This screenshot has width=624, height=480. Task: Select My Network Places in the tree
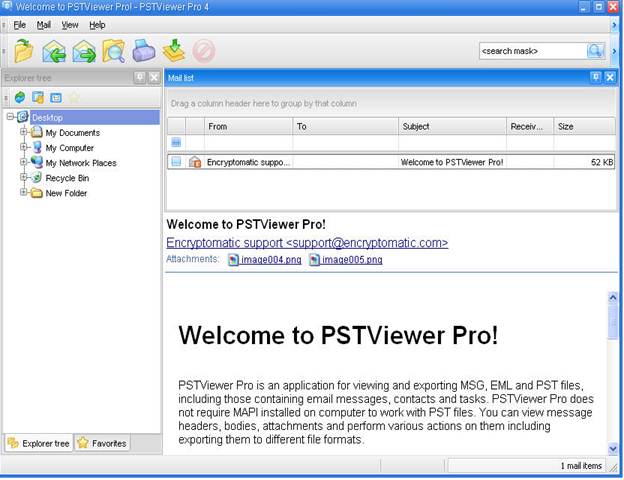click(x=81, y=163)
